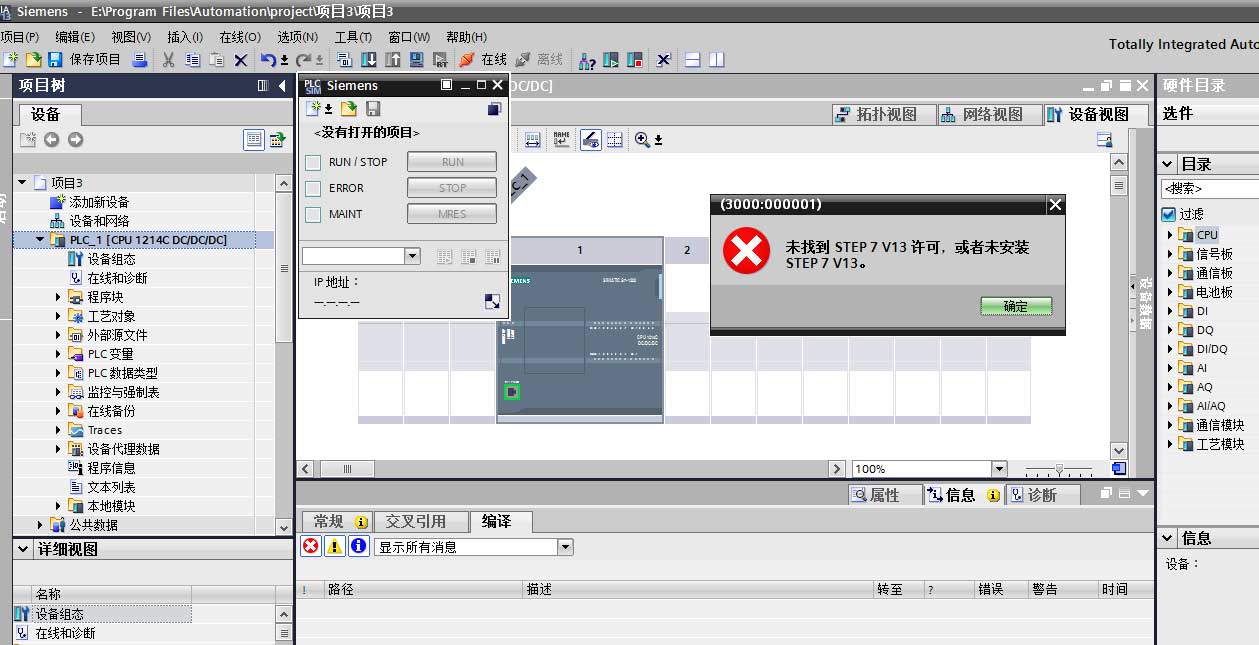This screenshot has height=645, width=1259.
Task: Open the PLCSIM device selection dropdown
Action: tap(412, 256)
